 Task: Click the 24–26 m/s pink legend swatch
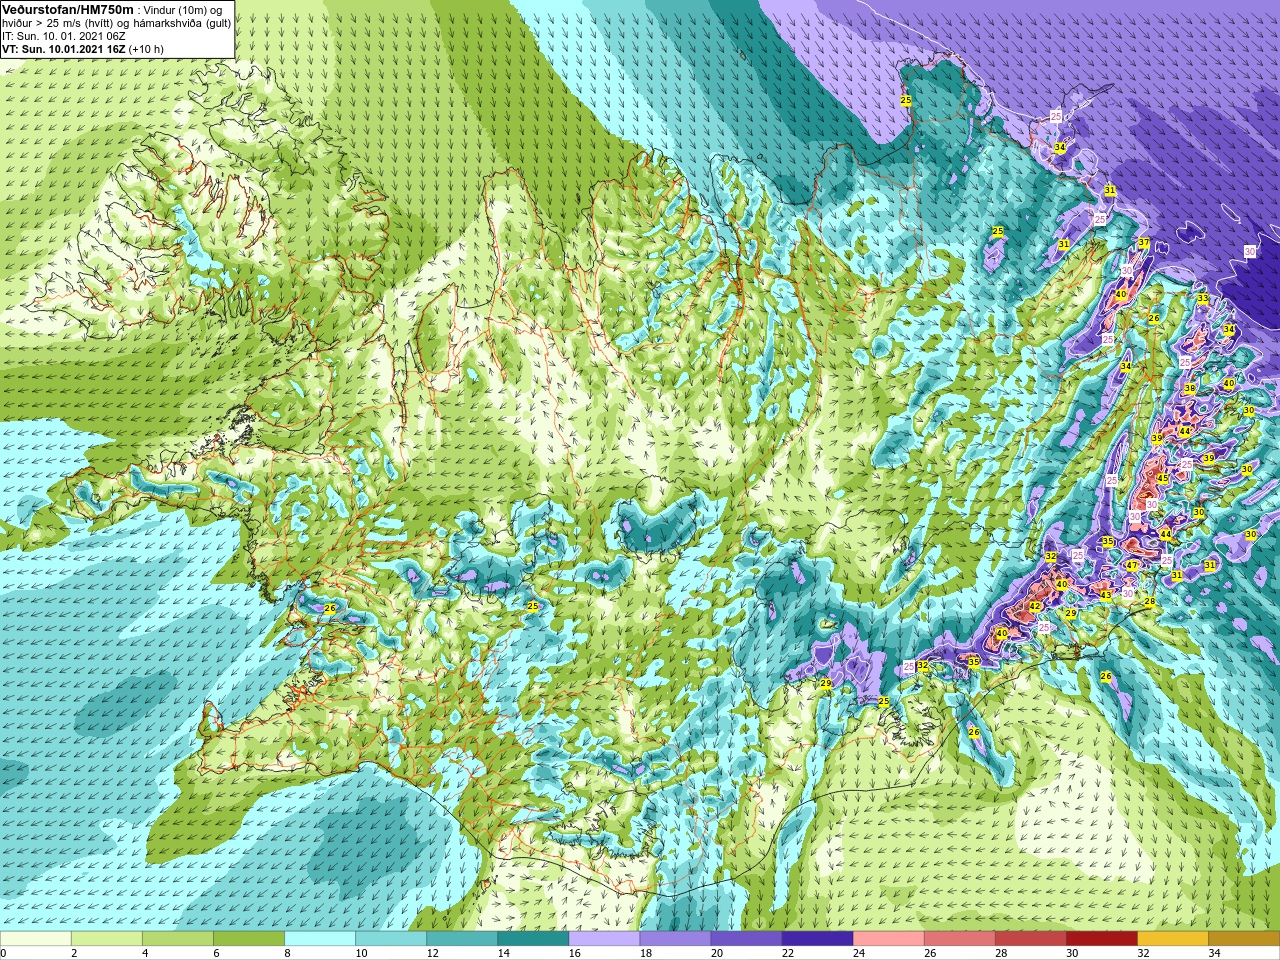[x=888, y=939]
